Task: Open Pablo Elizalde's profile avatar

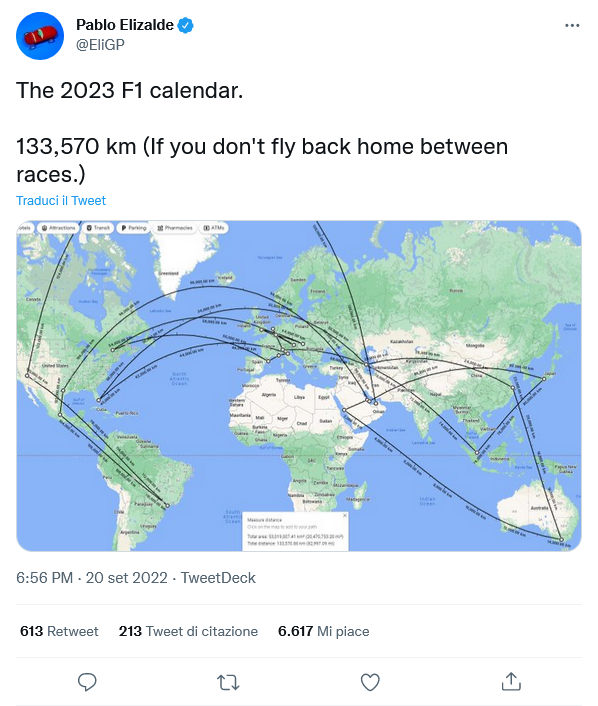Action: tap(40, 36)
